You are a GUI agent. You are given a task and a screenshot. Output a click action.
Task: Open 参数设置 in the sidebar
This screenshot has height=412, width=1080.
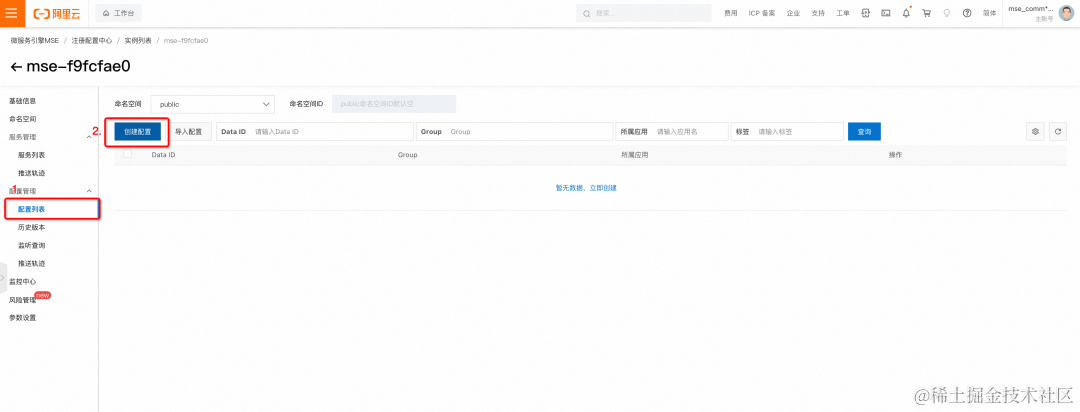click(23, 318)
